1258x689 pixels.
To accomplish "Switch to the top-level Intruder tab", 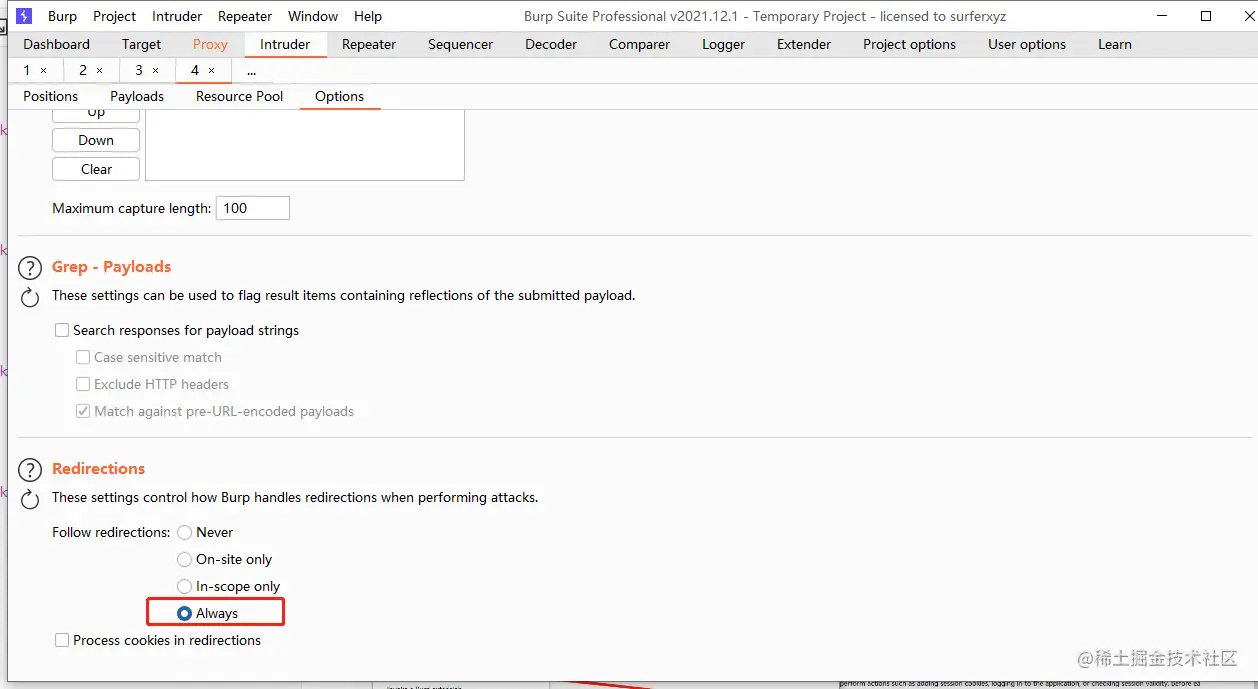I will point(285,44).
